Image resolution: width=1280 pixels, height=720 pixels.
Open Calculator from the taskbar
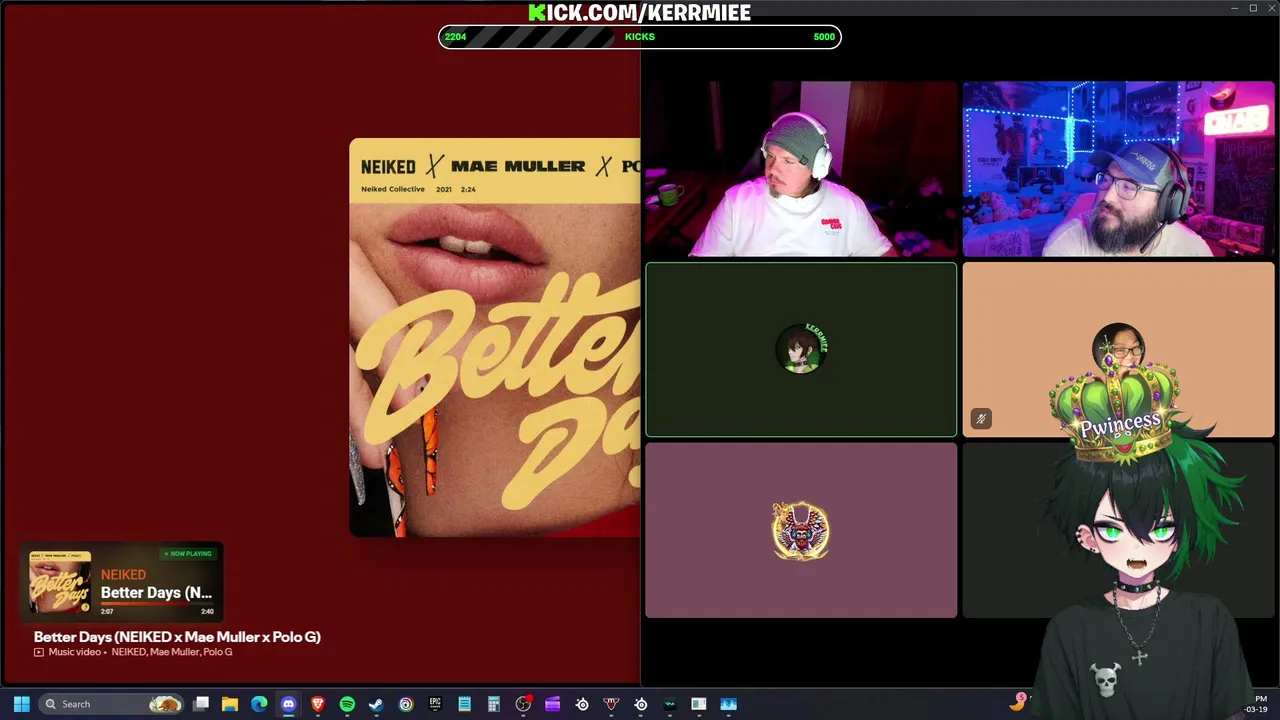point(493,704)
